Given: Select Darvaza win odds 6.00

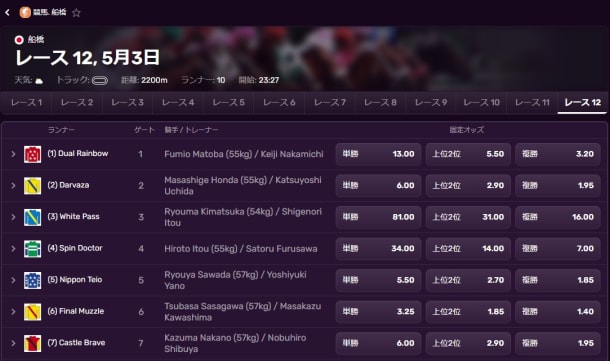Looking at the screenshot, I should [379, 186].
